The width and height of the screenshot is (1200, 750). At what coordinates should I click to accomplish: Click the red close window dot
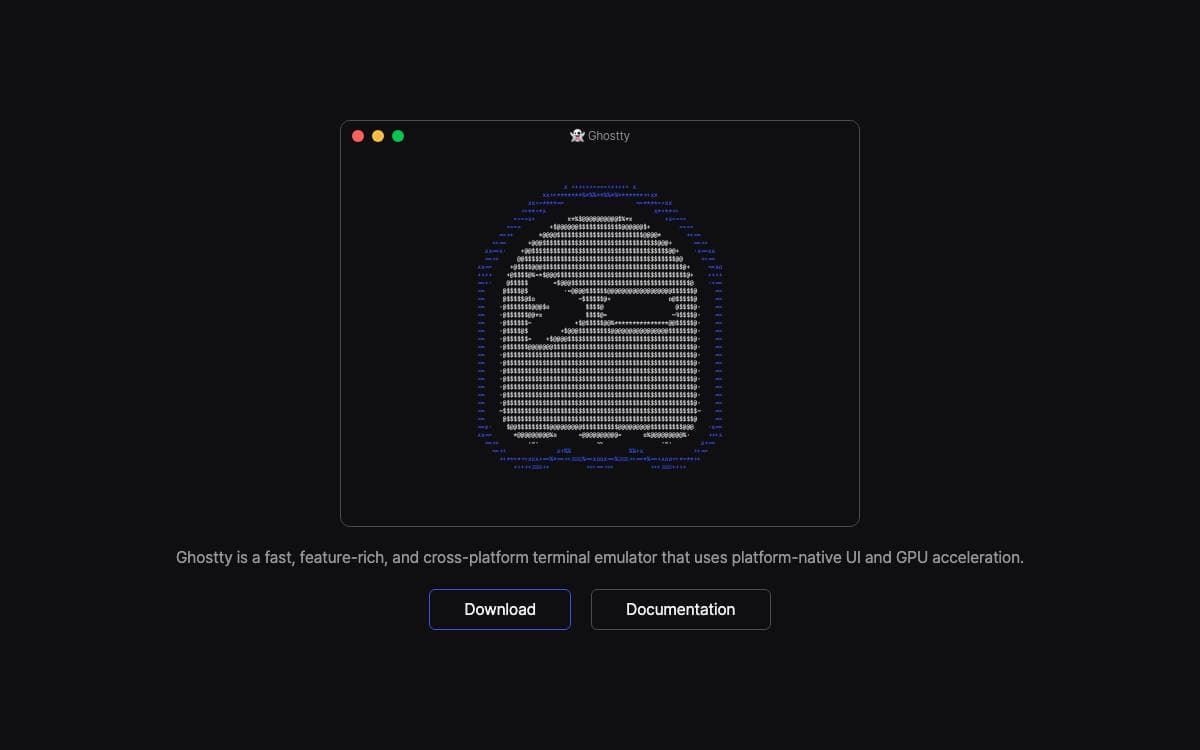(358, 136)
